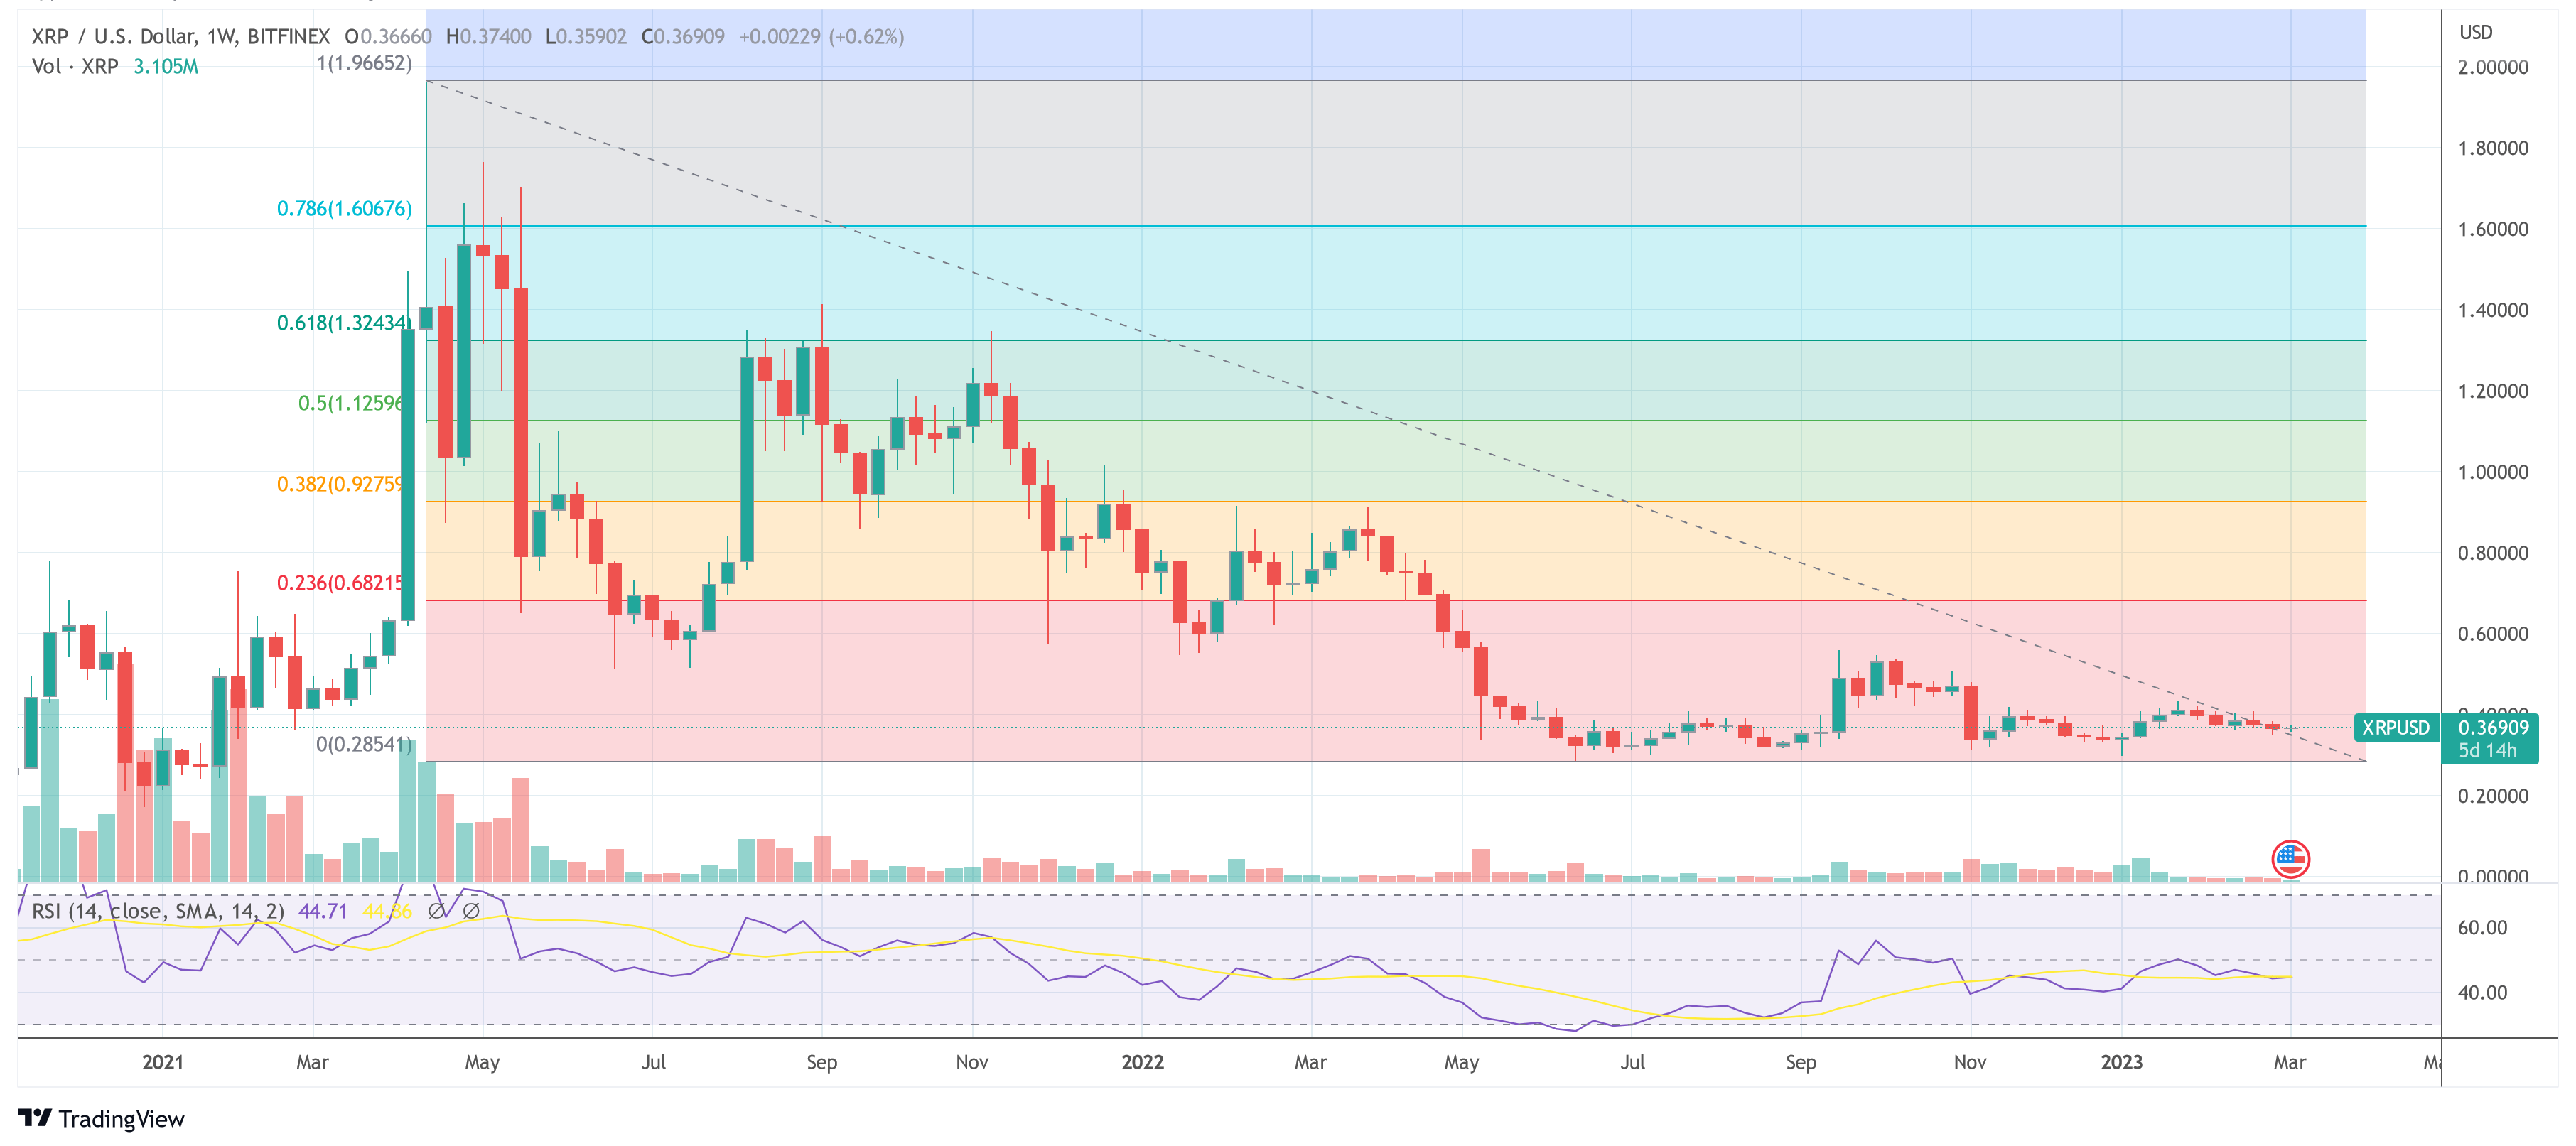Click the XRPUSD price tag label
The height and width of the screenshot is (1146, 2576).
click(x=2396, y=727)
